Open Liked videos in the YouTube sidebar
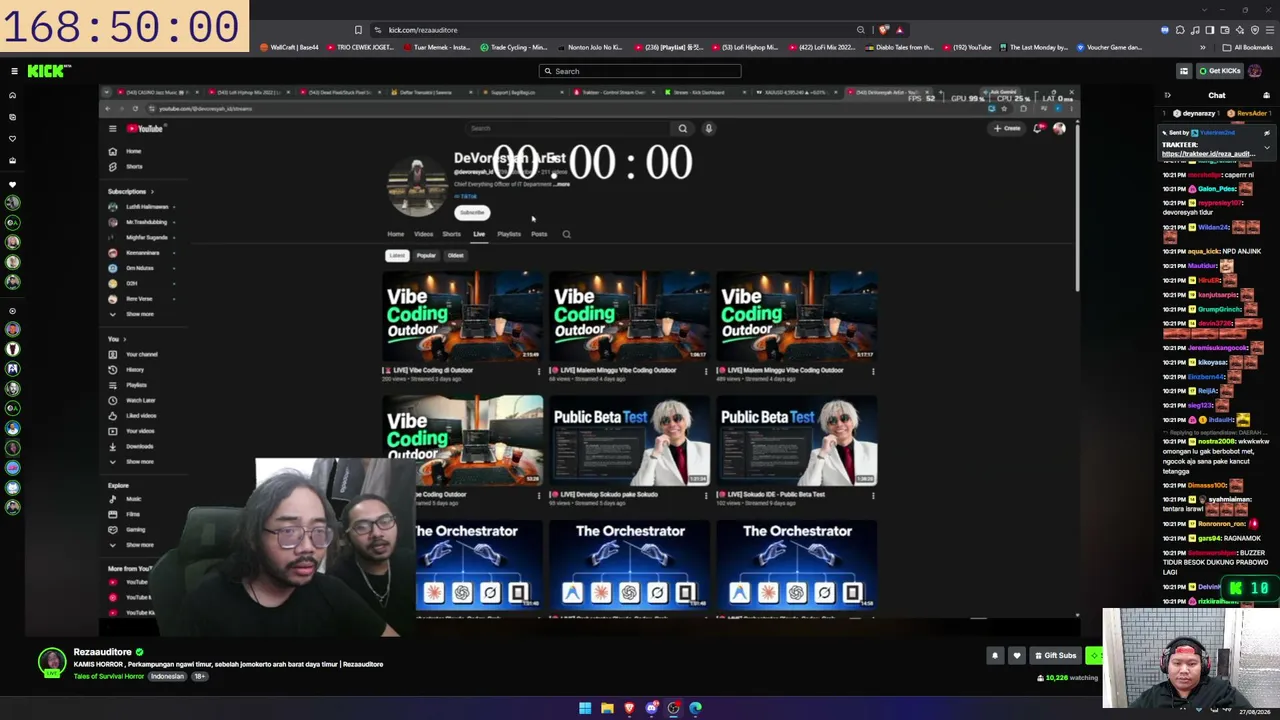1280x720 pixels. (x=133, y=416)
